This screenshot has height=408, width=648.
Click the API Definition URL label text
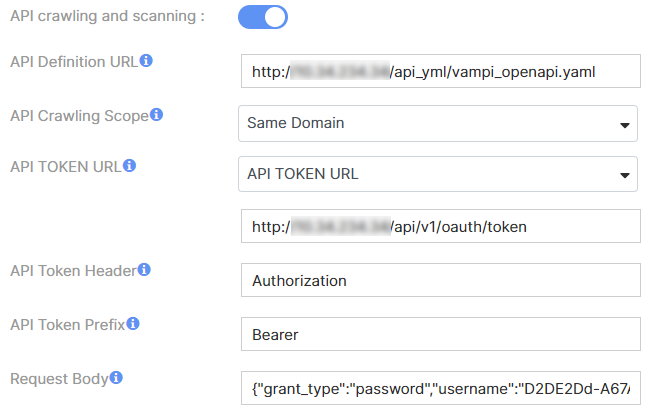(73, 62)
